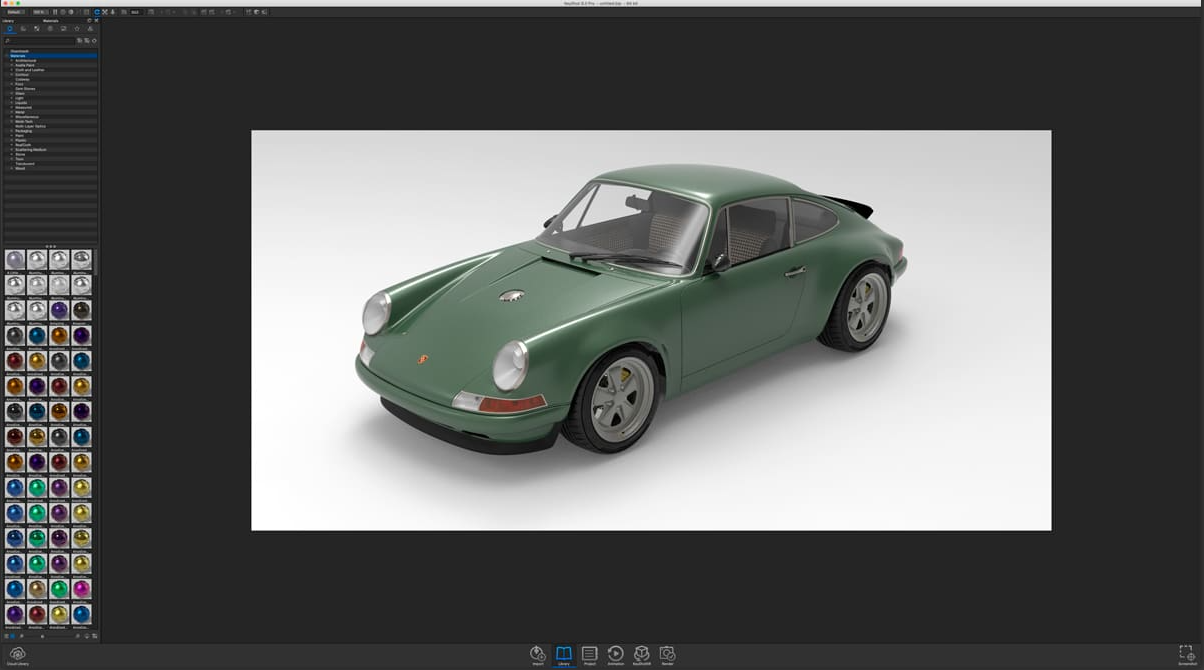Click the material search field
Screen dimensions: 1204x670
40,41
